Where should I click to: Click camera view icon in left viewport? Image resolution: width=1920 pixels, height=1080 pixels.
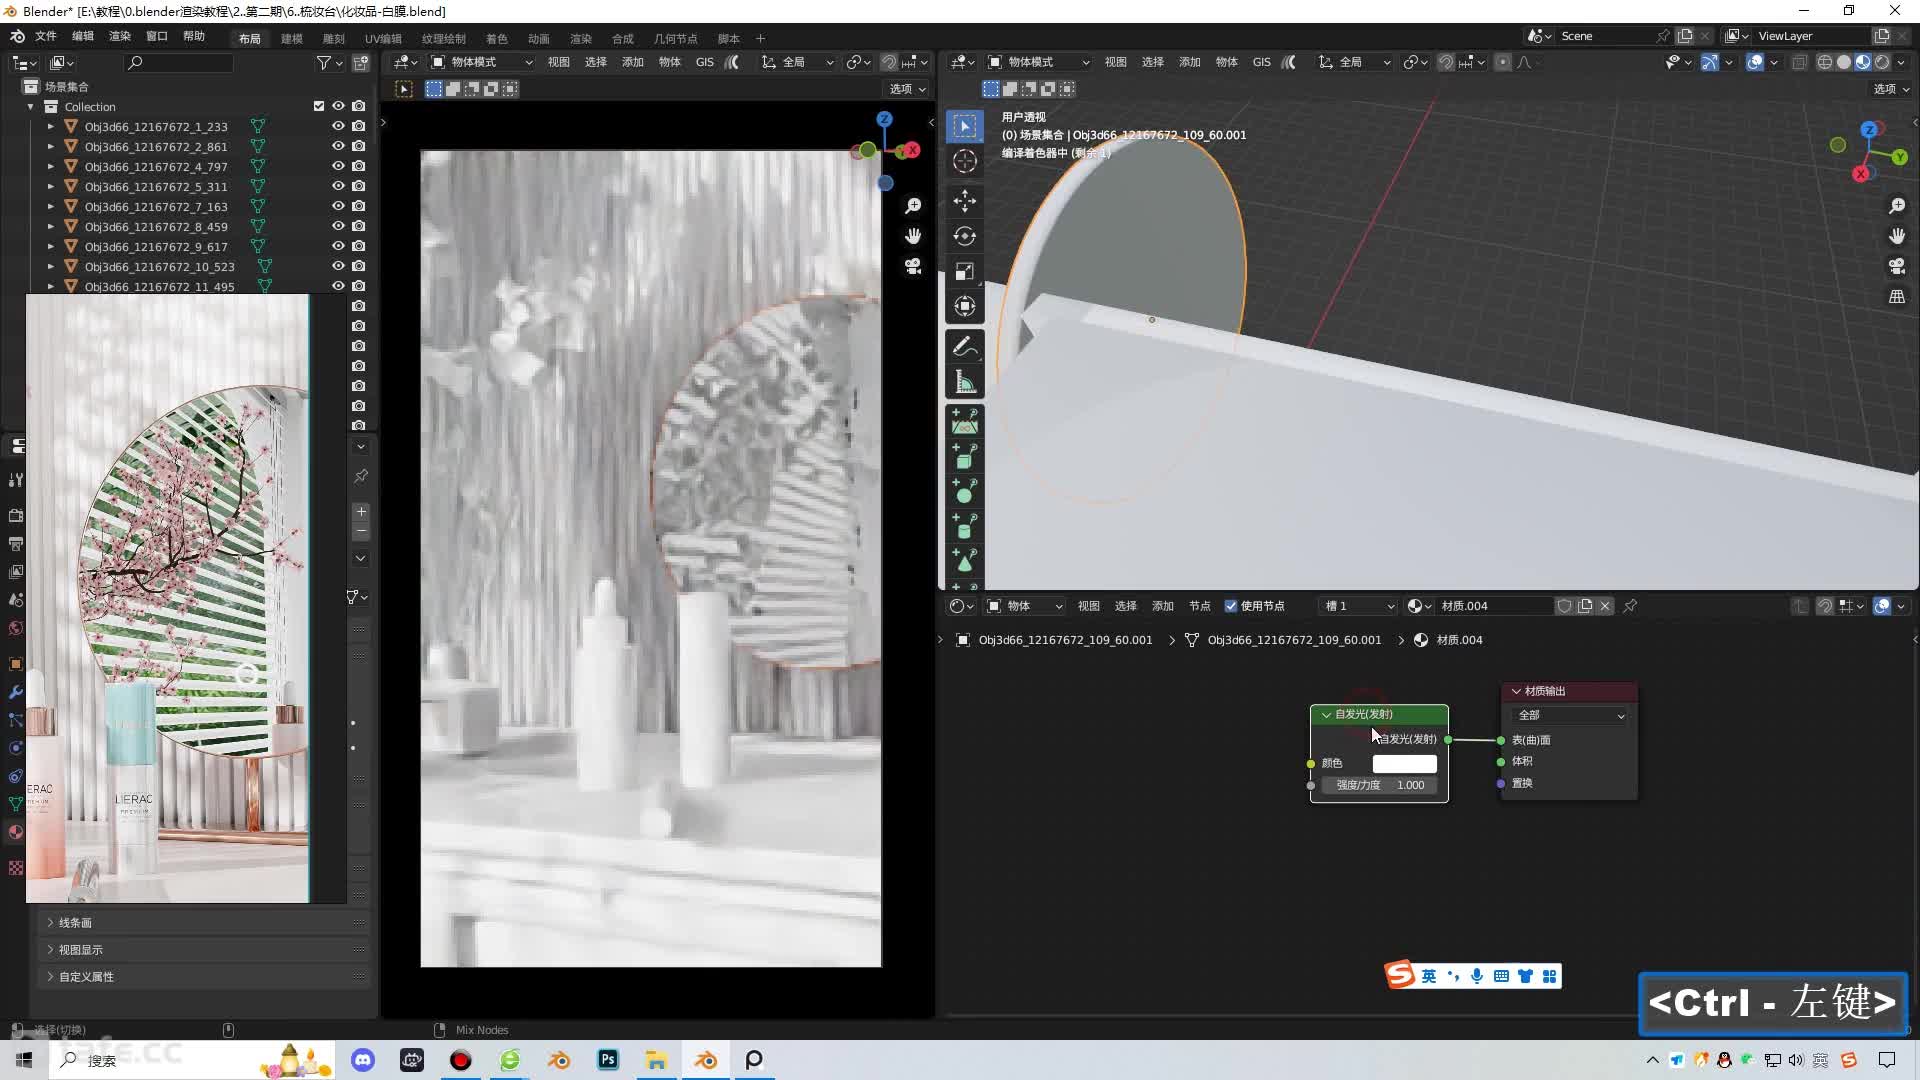(x=913, y=266)
